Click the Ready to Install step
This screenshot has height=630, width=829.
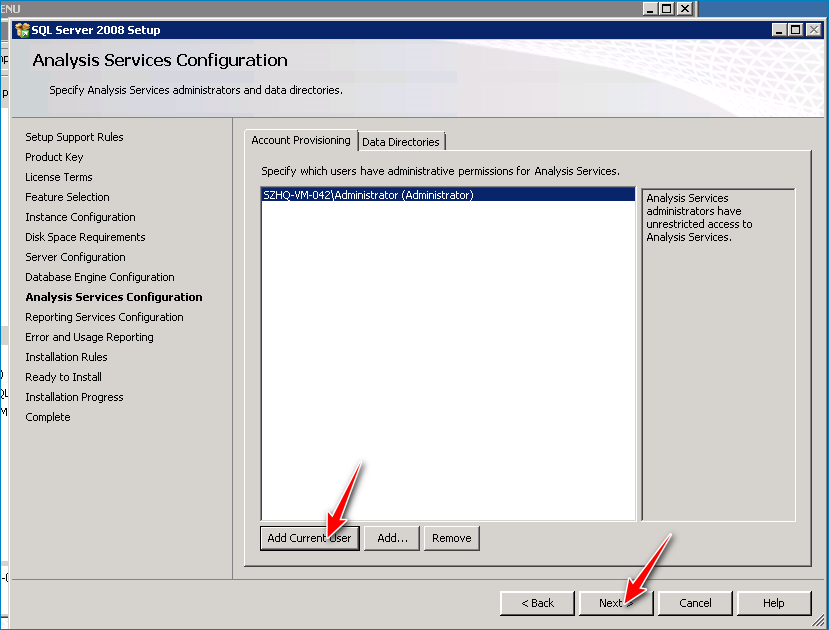[x=63, y=377]
